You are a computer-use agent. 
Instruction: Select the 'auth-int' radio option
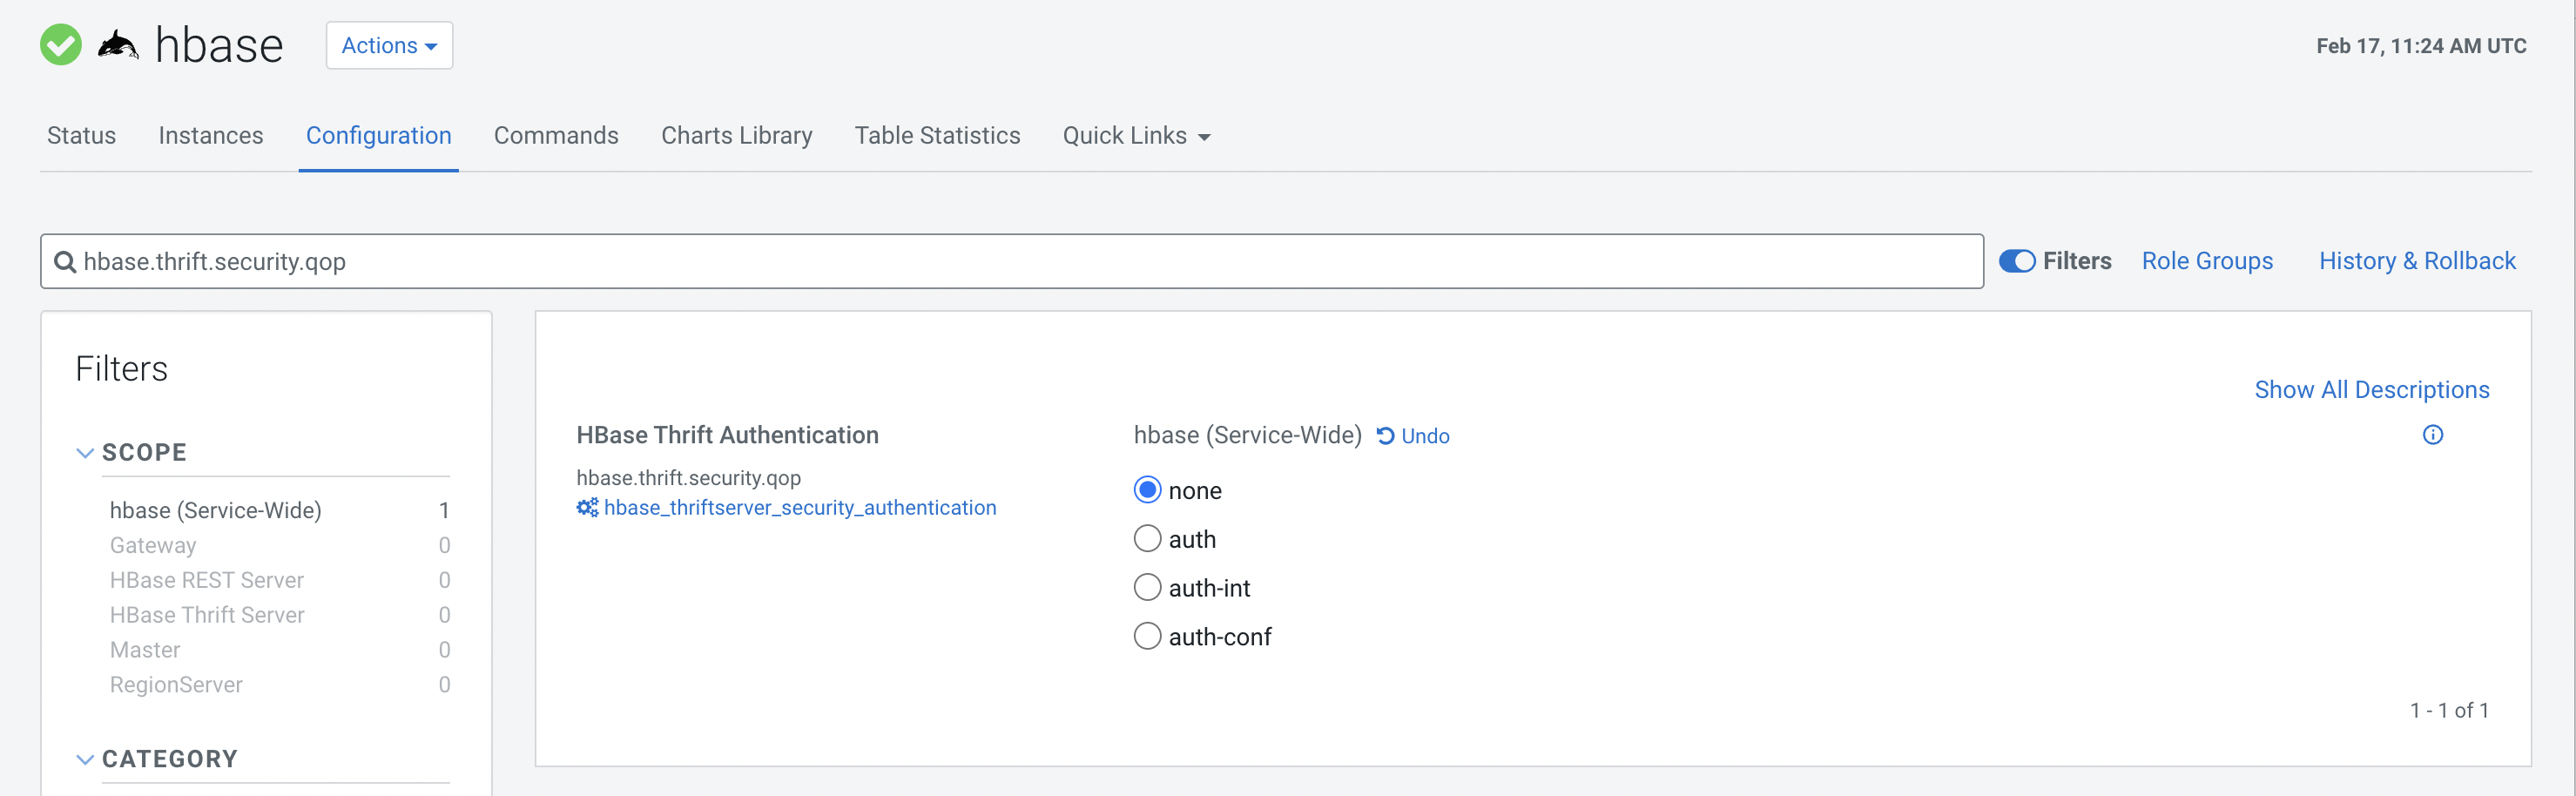[x=1147, y=587]
